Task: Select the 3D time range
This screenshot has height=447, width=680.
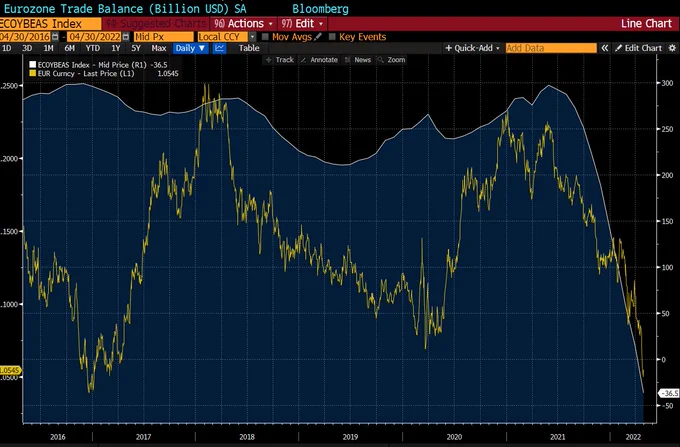Action: point(27,48)
